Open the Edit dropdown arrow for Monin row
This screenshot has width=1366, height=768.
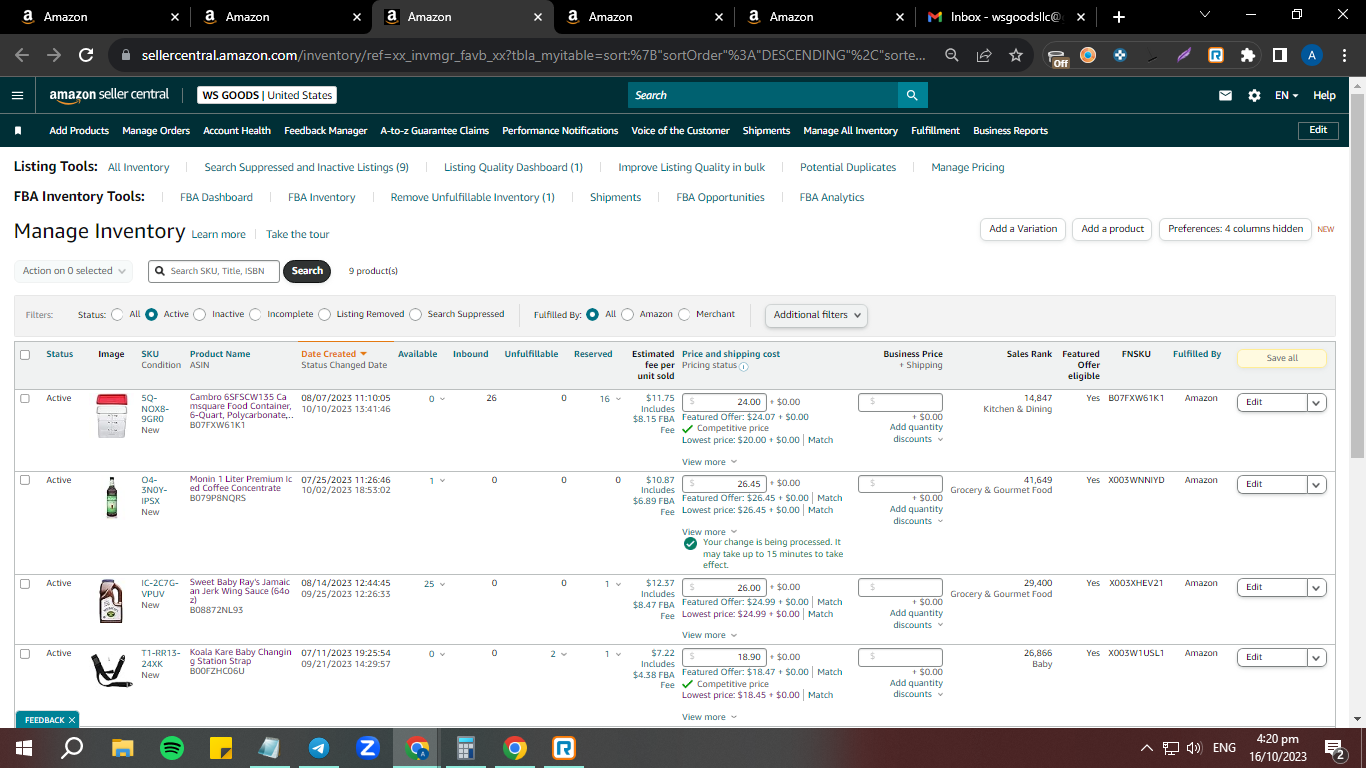click(1317, 484)
